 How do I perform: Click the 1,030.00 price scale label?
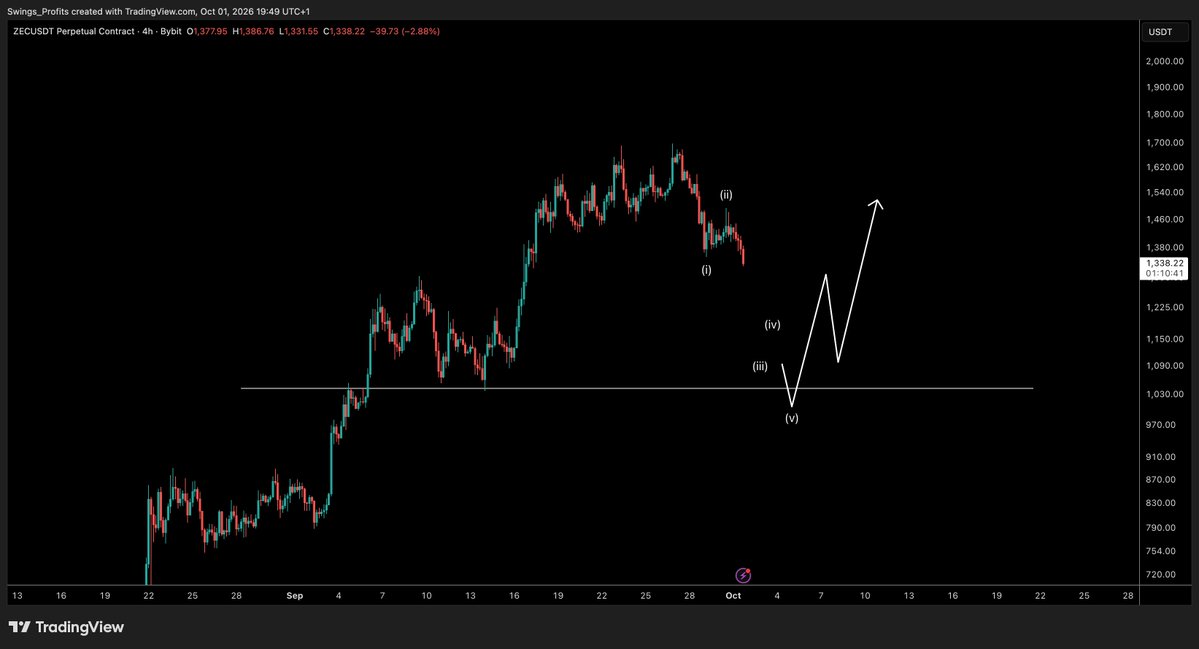tap(1165, 394)
